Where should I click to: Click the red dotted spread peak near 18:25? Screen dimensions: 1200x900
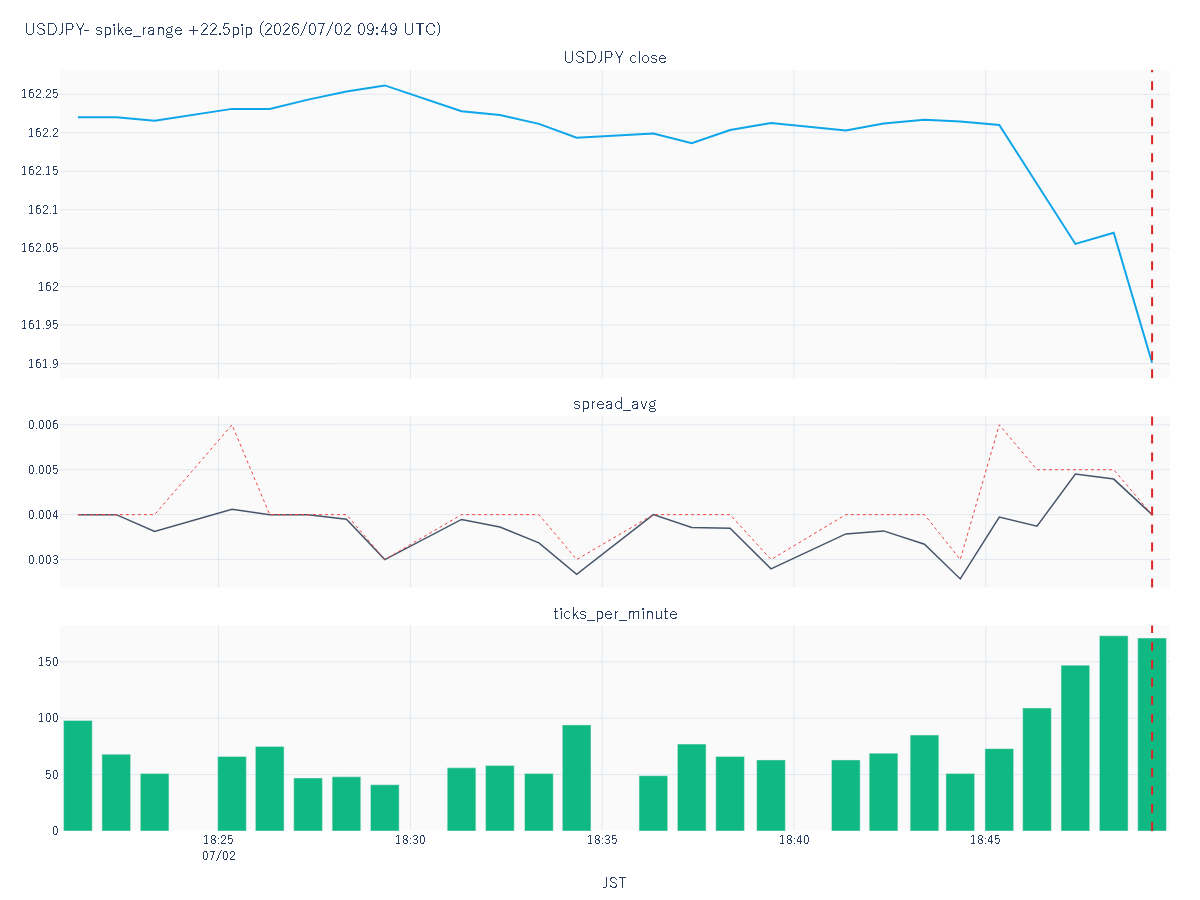[232, 425]
